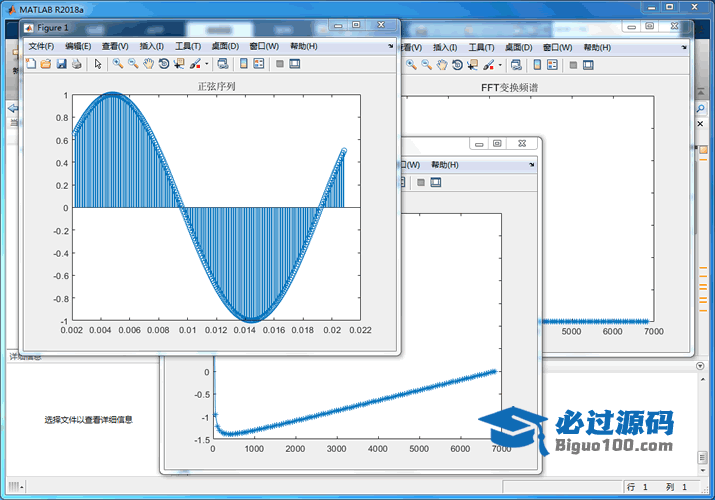Select Zoom Out tool in FFT figure window
Image resolution: width=715 pixels, height=500 pixels.
pos(426,65)
